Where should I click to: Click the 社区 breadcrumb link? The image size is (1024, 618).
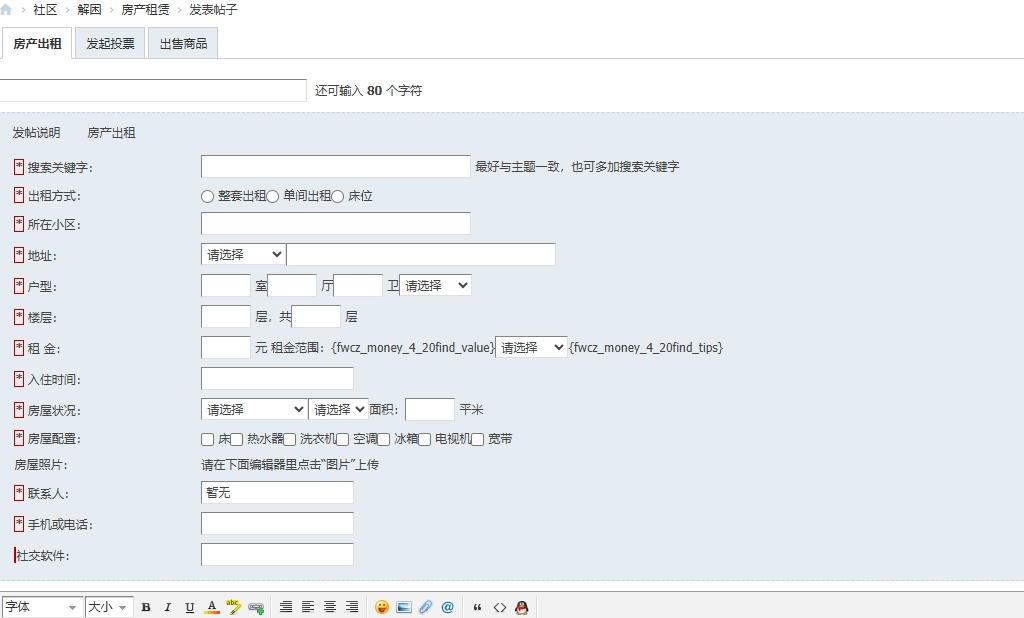(45, 10)
